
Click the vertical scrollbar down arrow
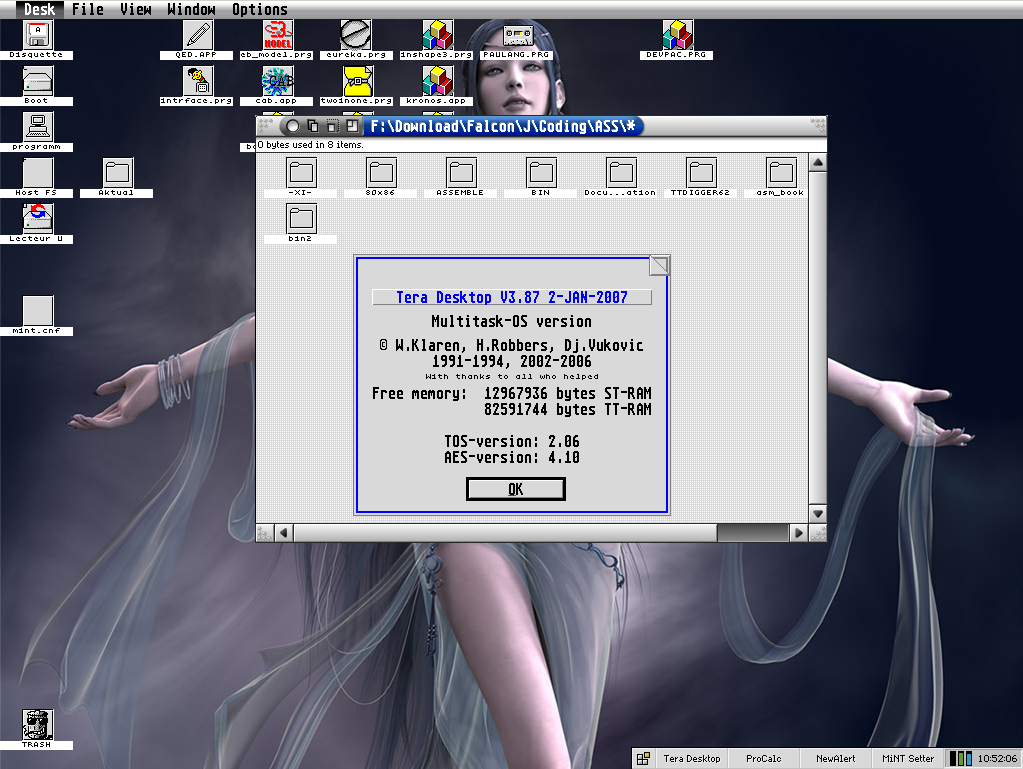click(x=817, y=514)
